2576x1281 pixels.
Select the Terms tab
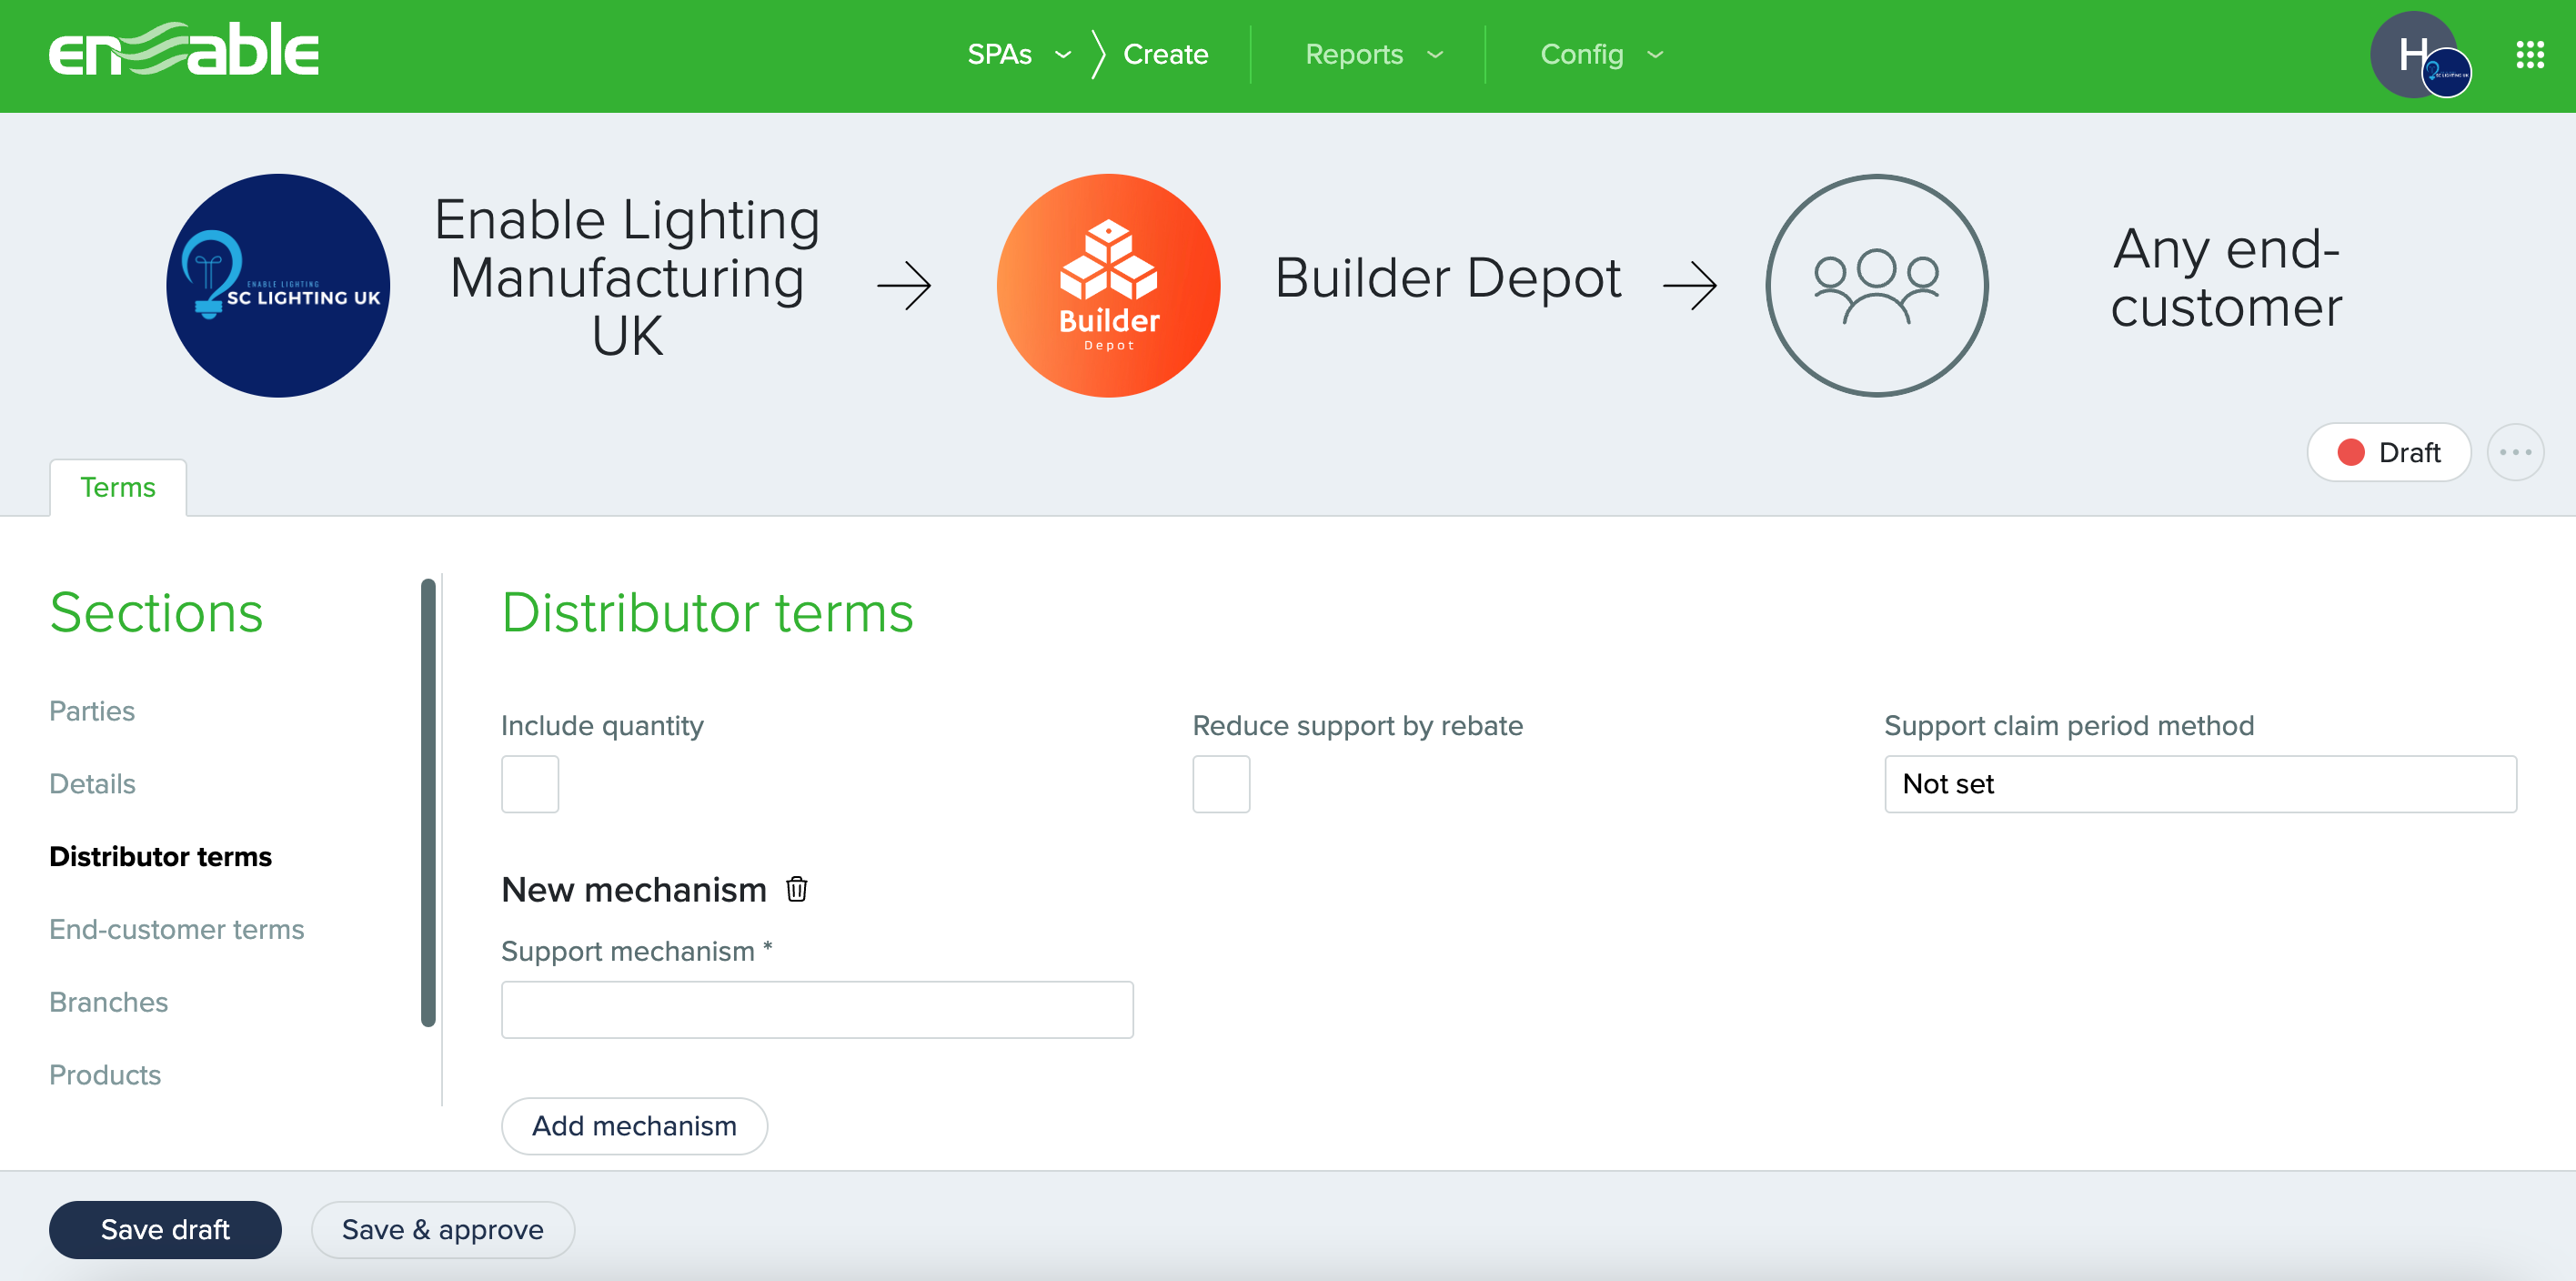[118, 488]
